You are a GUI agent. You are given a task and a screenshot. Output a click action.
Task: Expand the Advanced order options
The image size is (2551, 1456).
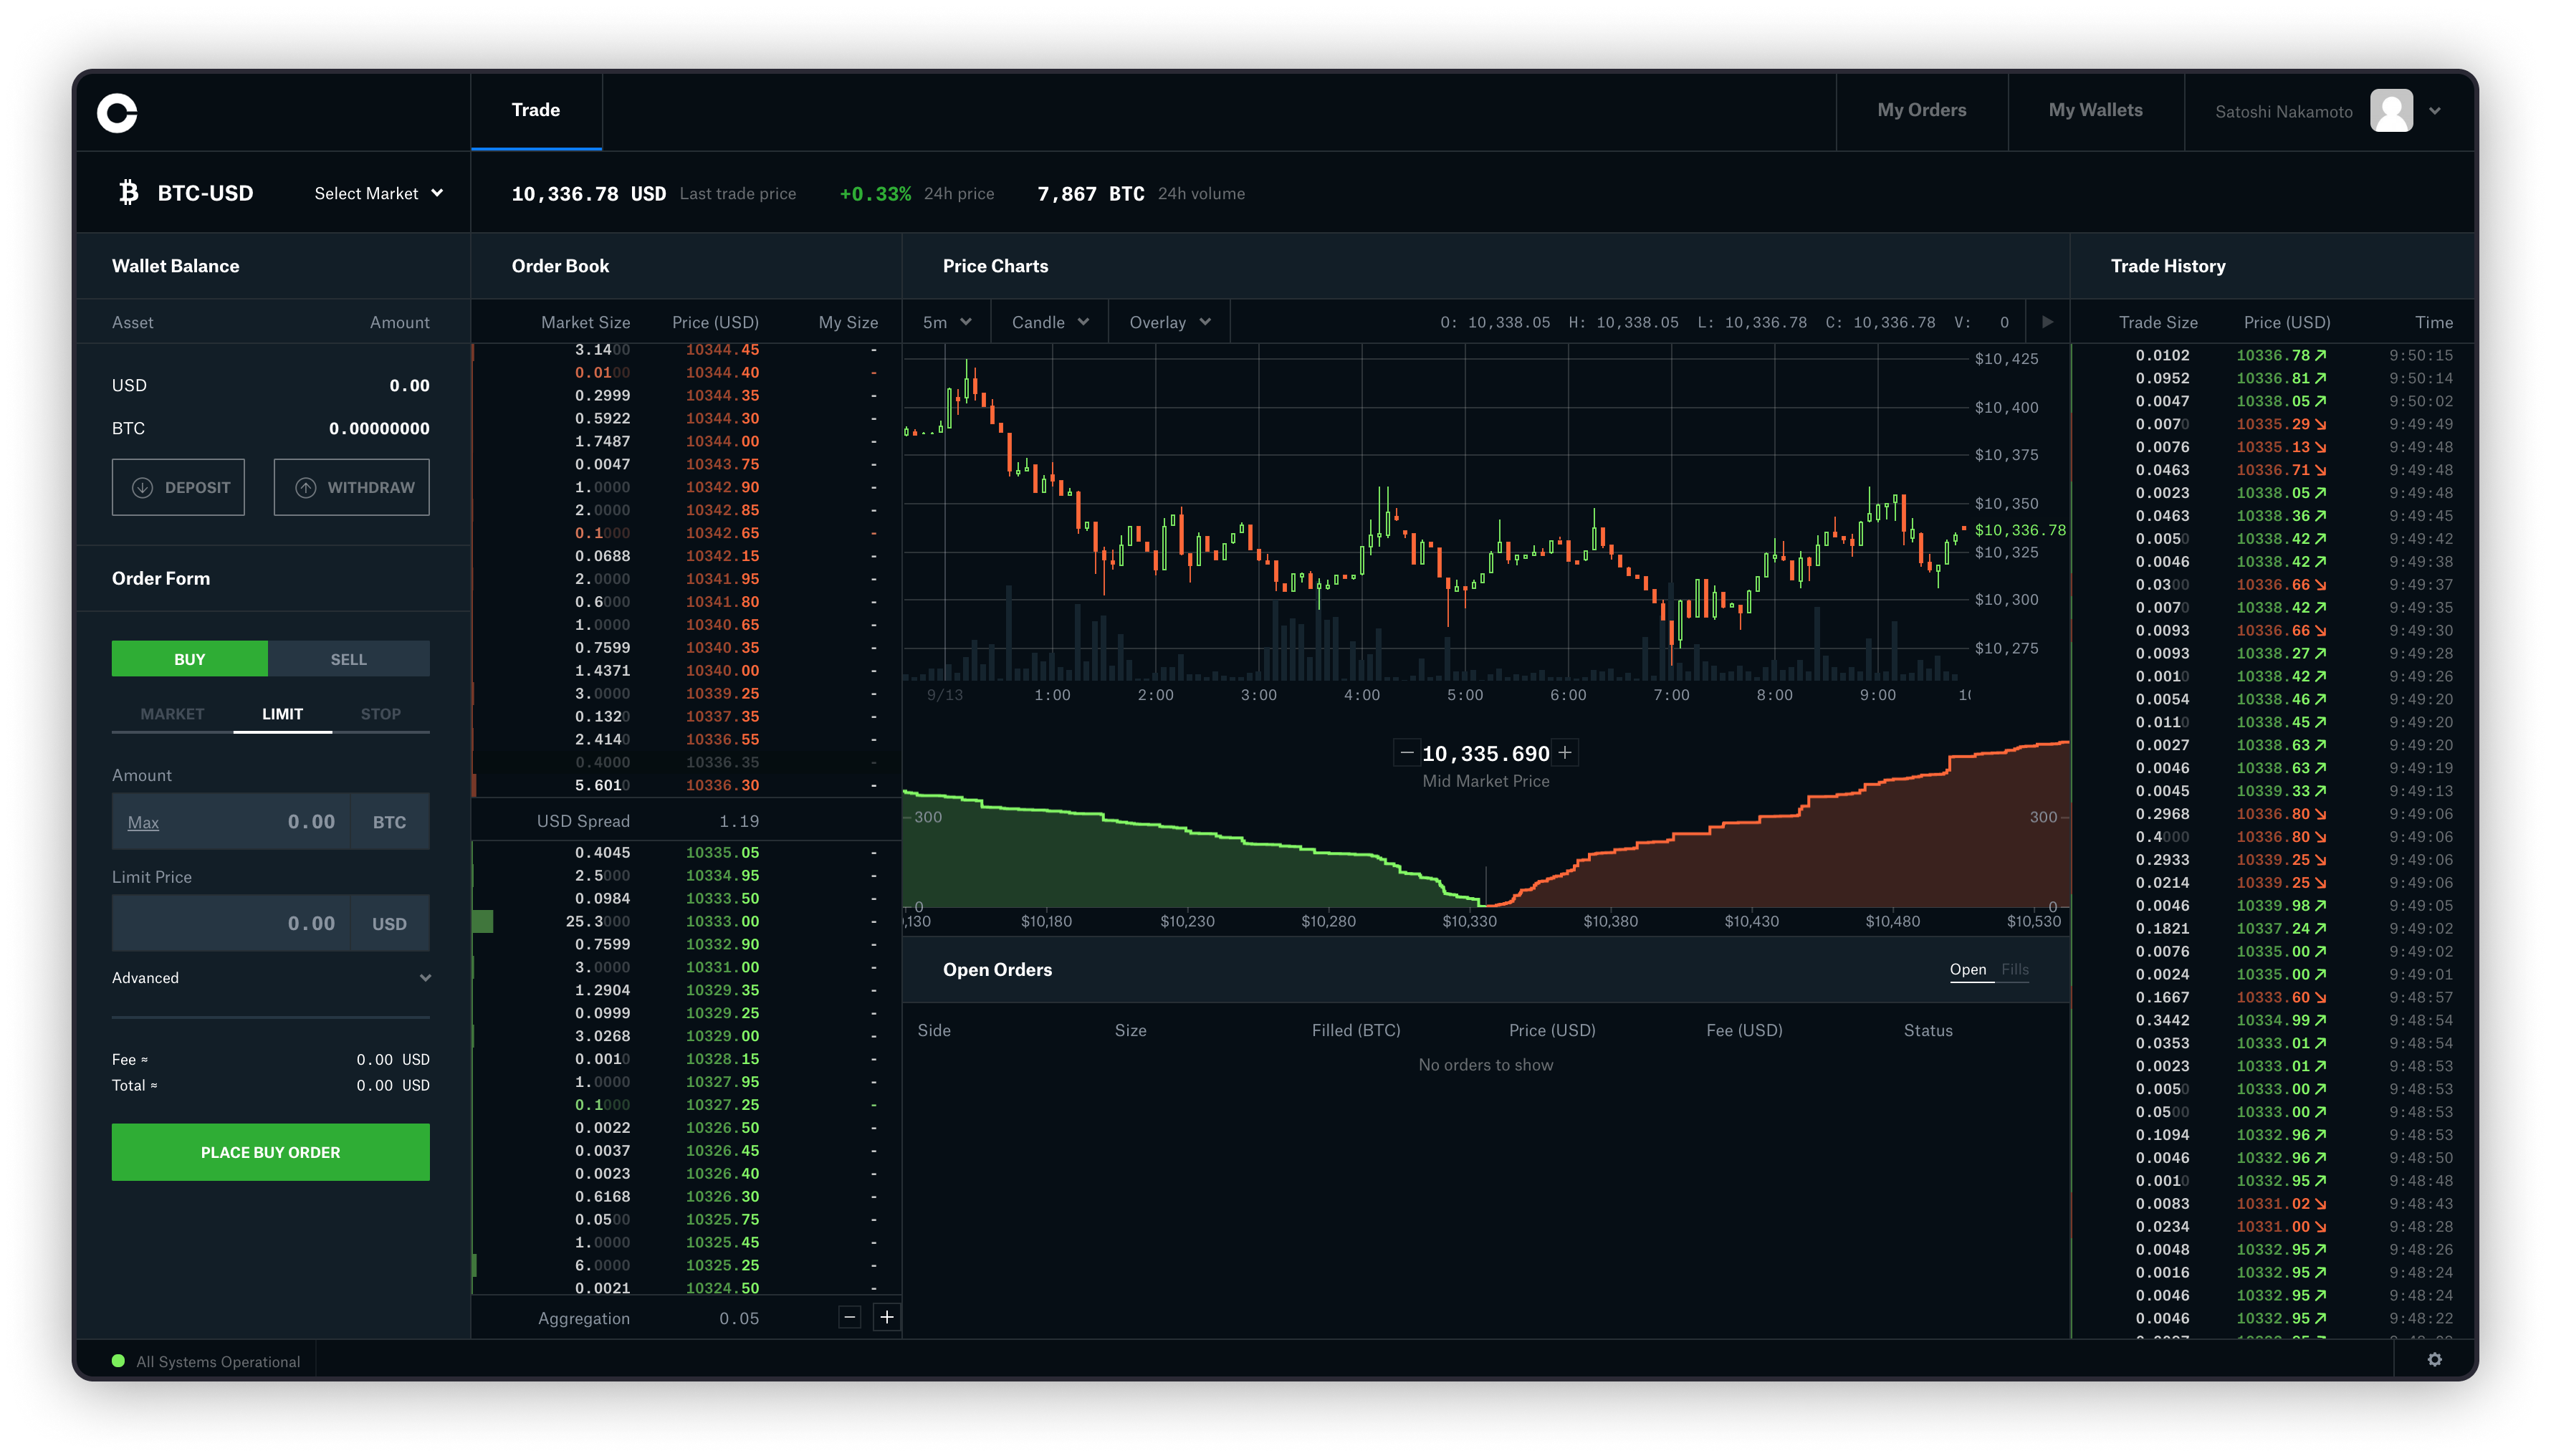tap(270, 977)
